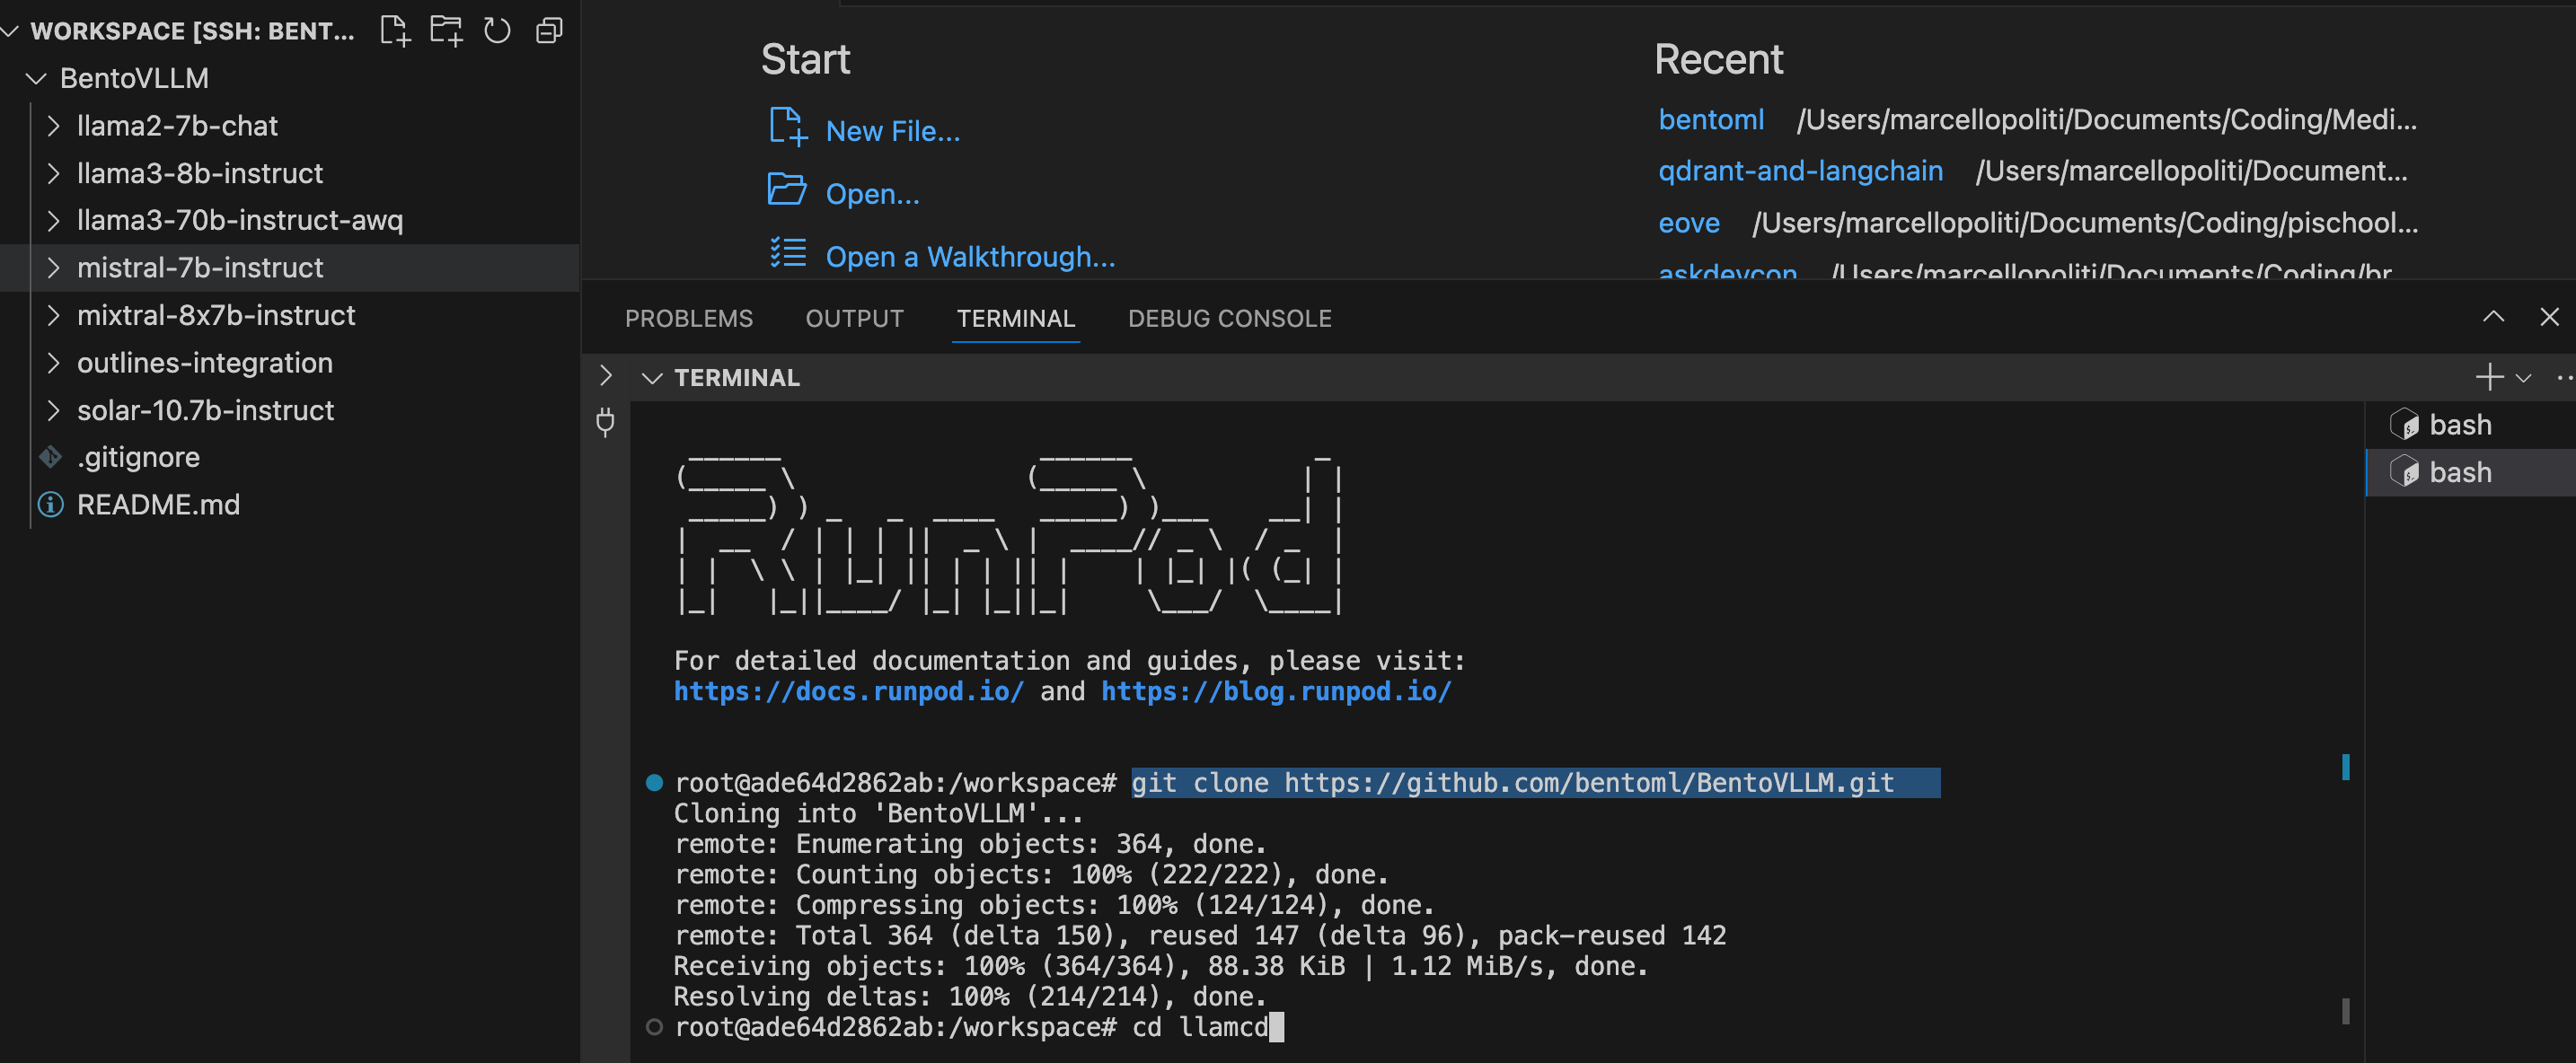The height and width of the screenshot is (1063, 2576).
Task: Collapse all folders in explorer
Action: click(x=549, y=31)
